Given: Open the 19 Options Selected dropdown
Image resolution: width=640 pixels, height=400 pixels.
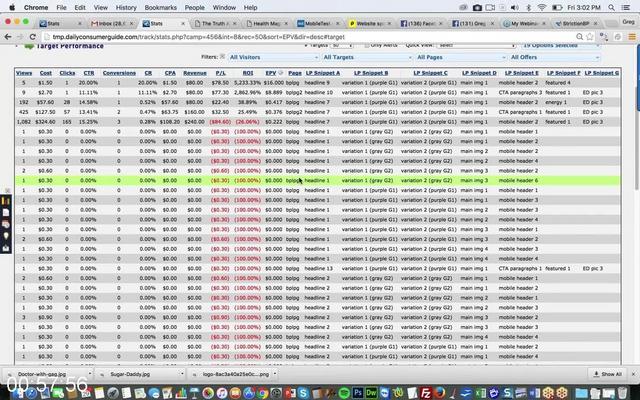Looking at the screenshot, I should tap(561, 45).
